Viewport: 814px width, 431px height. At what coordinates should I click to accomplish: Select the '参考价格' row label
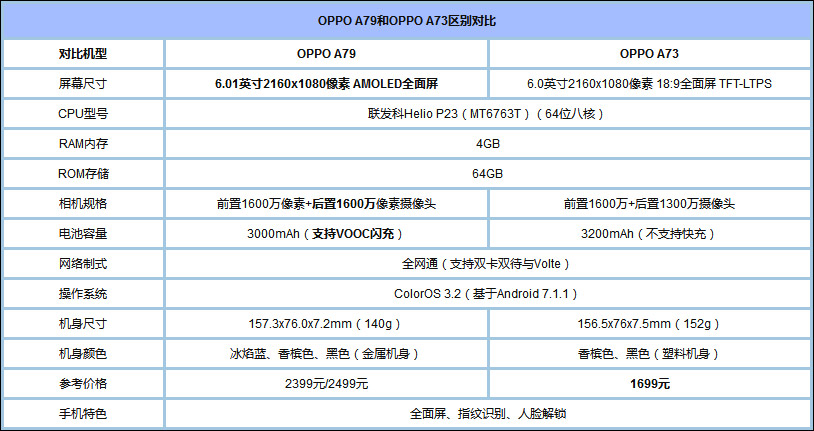coord(83,384)
